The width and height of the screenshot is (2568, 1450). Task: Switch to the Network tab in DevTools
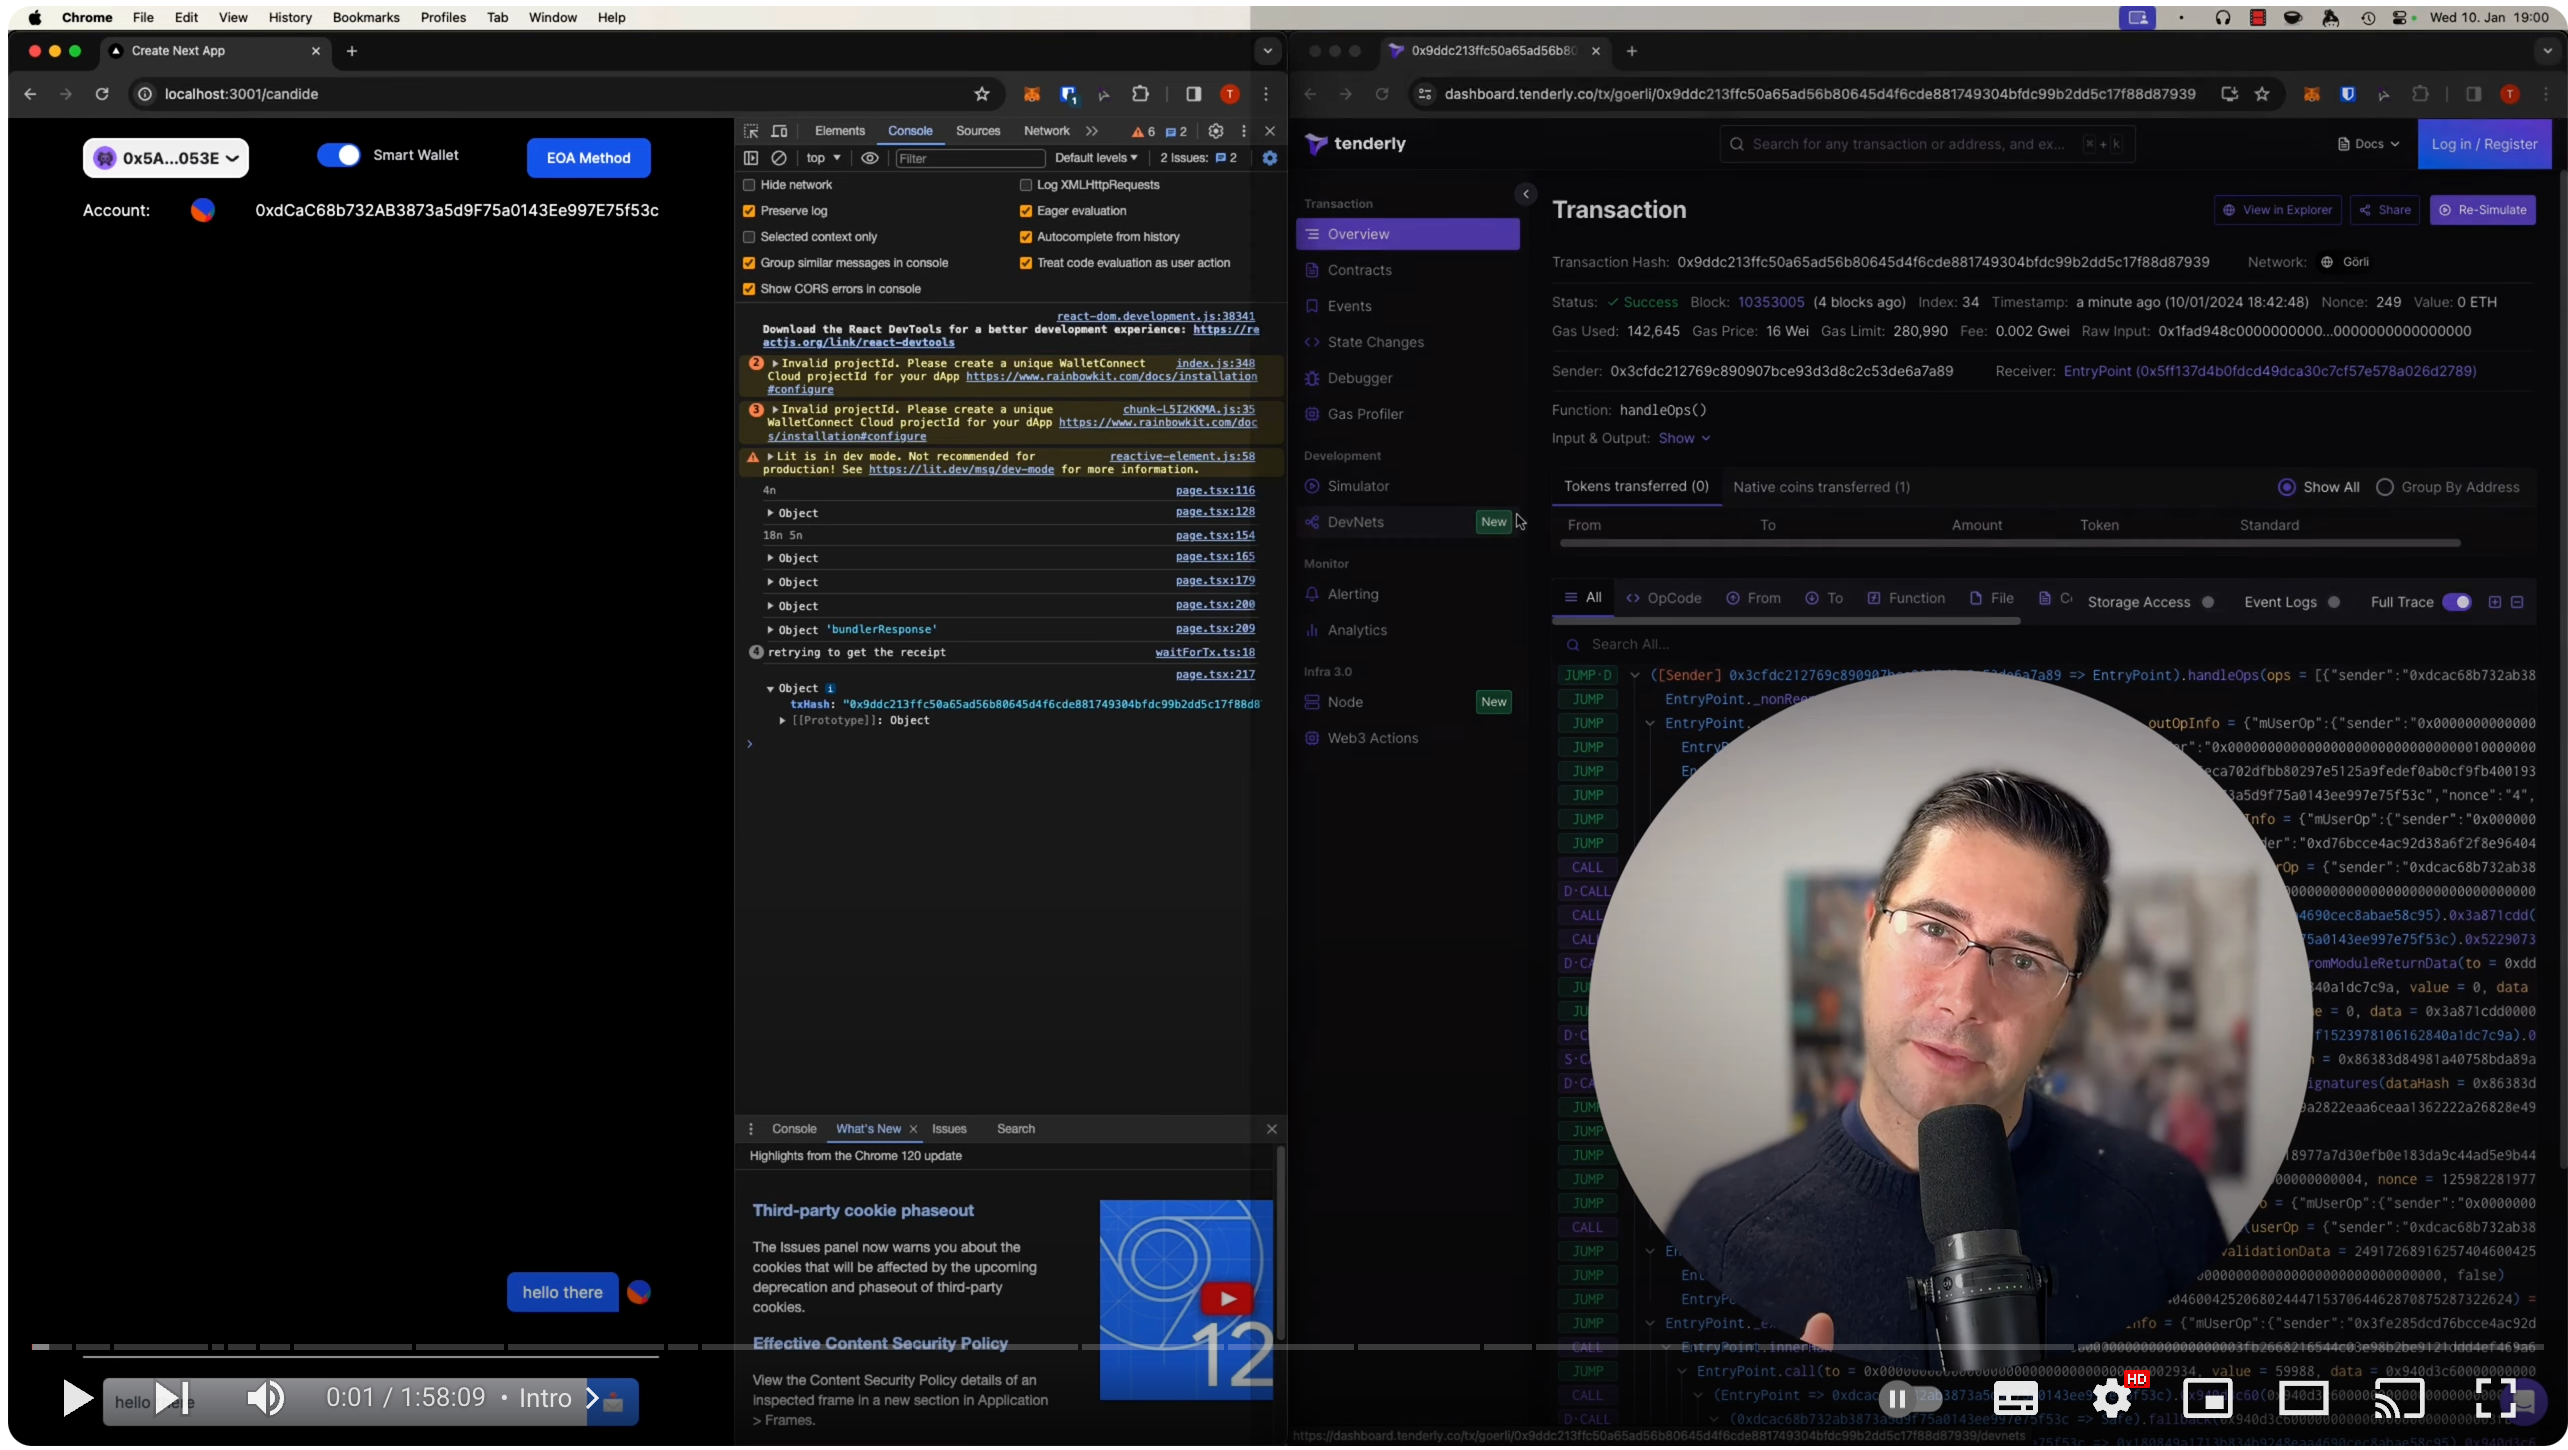[1046, 131]
